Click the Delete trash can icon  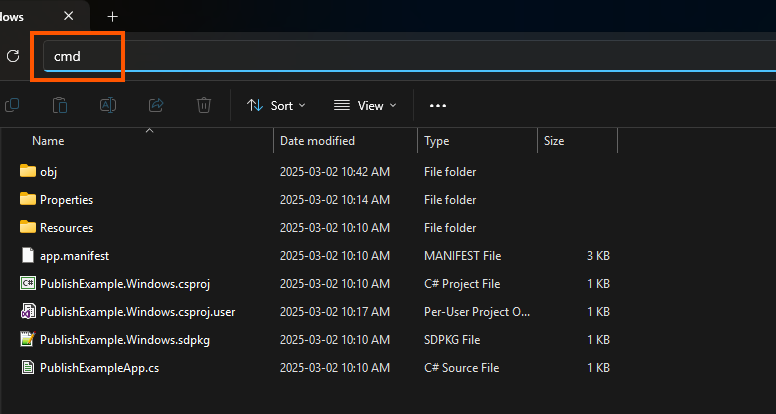[204, 105]
